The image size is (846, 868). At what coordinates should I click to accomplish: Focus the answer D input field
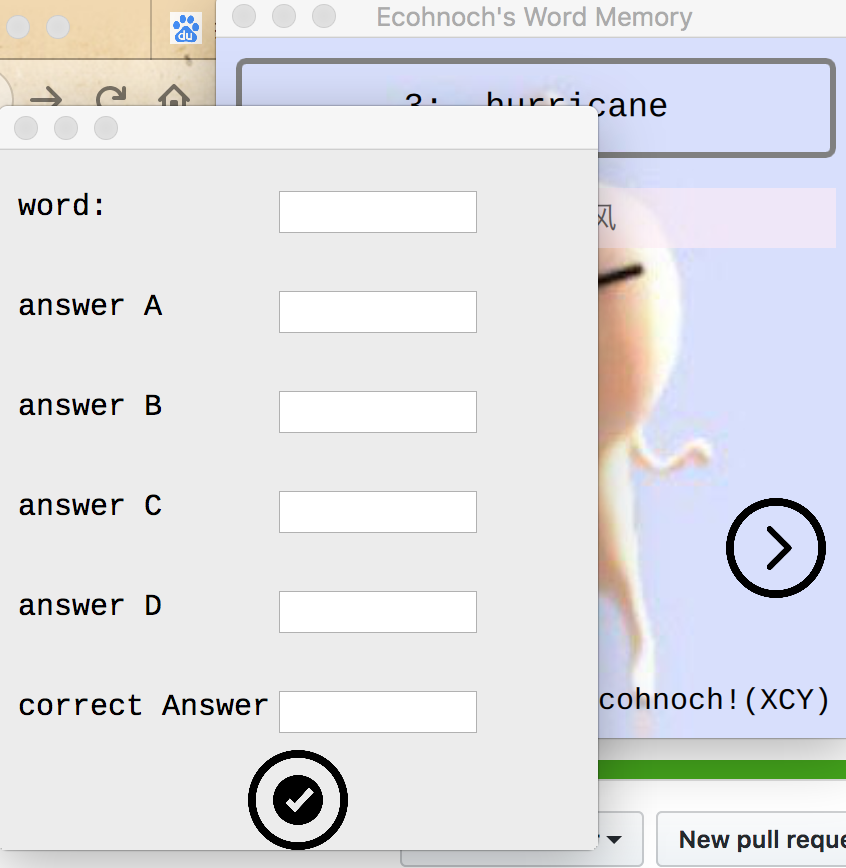click(378, 612)
